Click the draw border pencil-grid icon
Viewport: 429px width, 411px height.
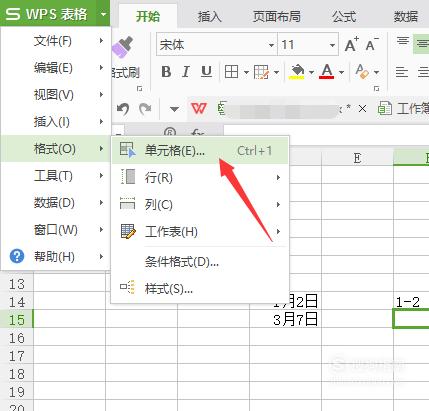pos(261,72)
